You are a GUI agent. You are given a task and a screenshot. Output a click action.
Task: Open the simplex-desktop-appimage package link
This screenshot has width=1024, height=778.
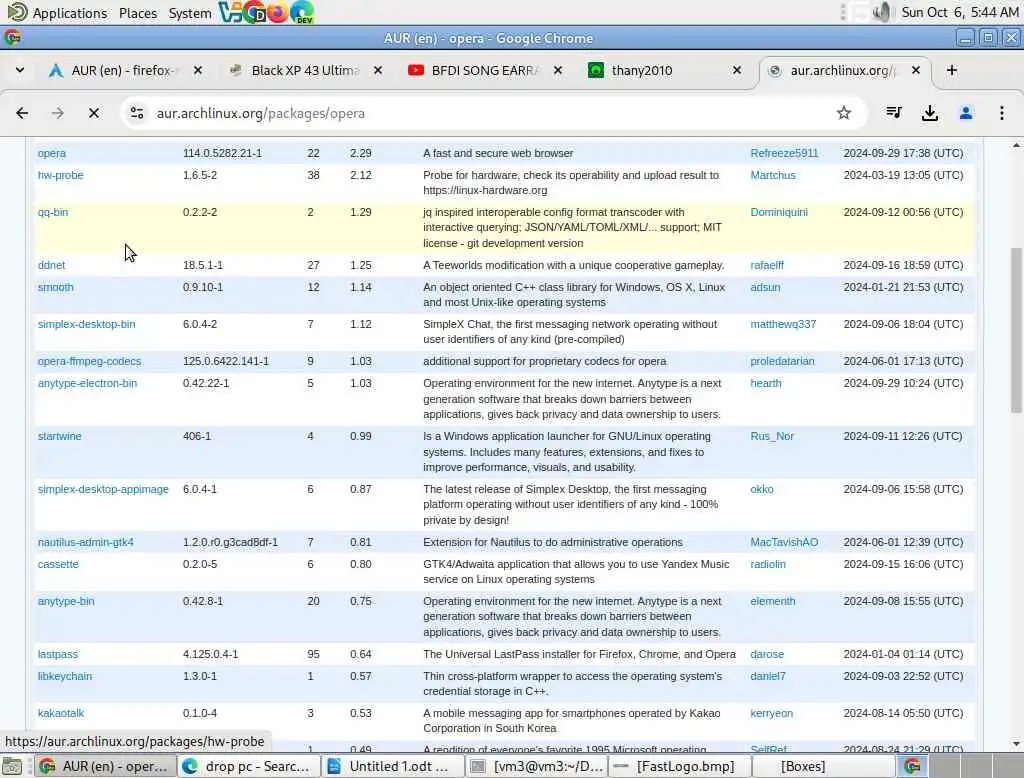click(x=103, y=489)
